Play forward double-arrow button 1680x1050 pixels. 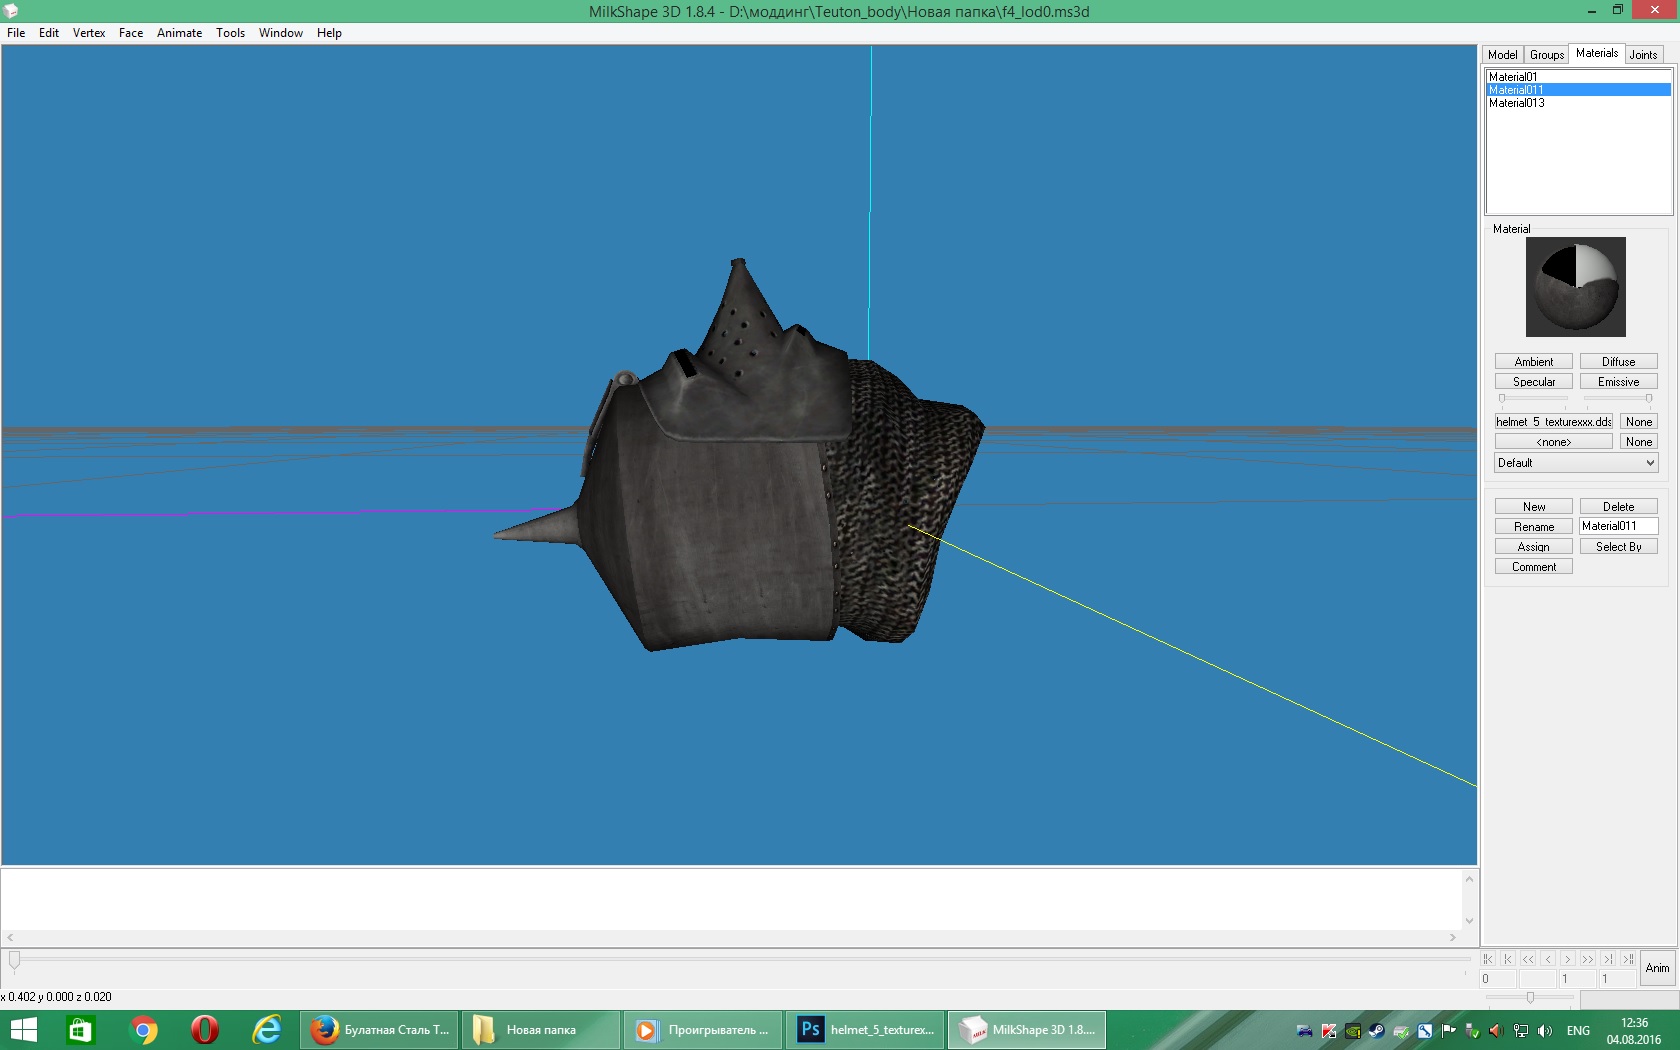pos(1588,958)
